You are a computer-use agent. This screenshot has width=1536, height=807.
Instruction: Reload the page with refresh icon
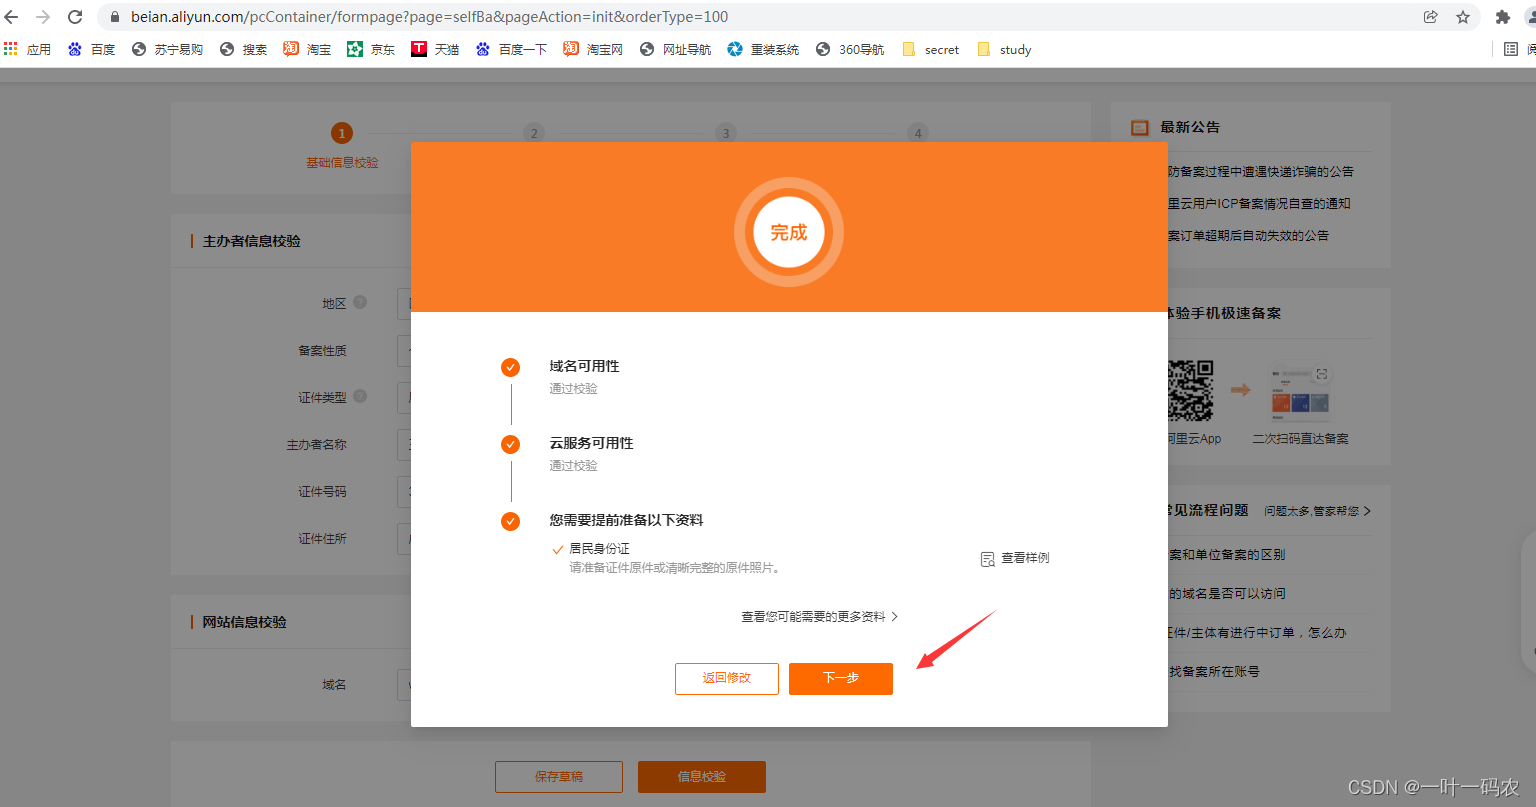[75, 17]
